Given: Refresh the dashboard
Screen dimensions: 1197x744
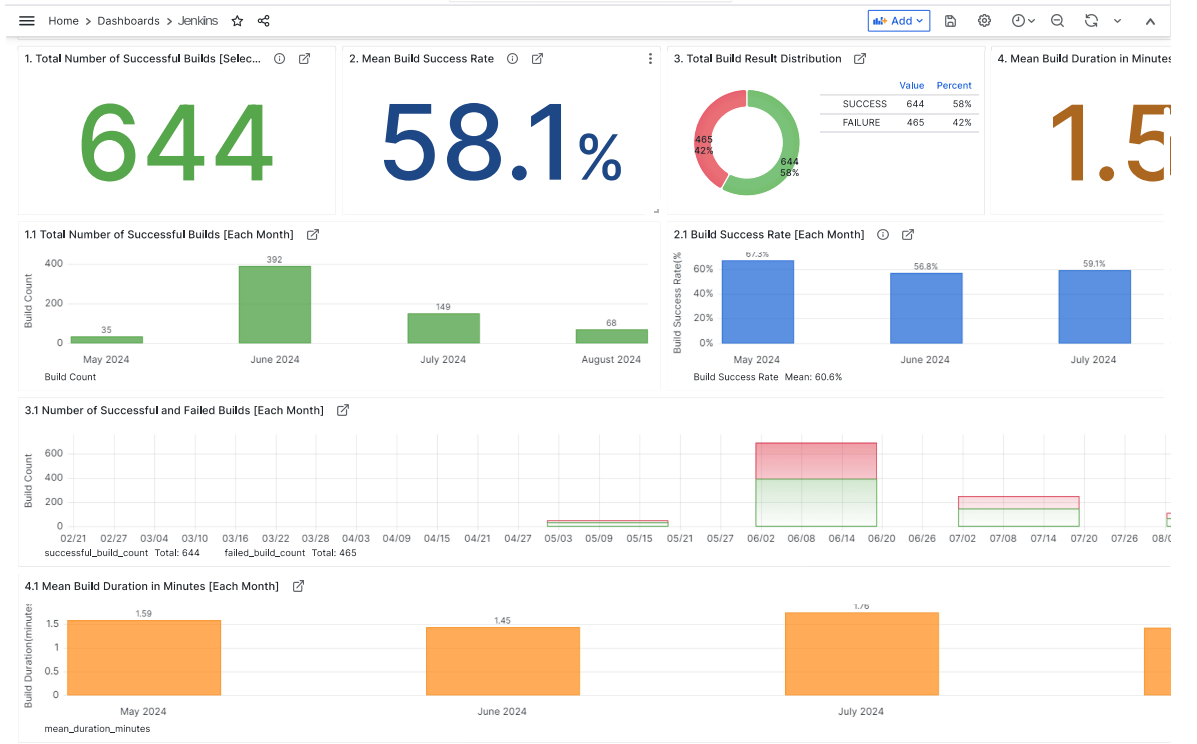Looking at the screenshot, I should (1091, 21).
